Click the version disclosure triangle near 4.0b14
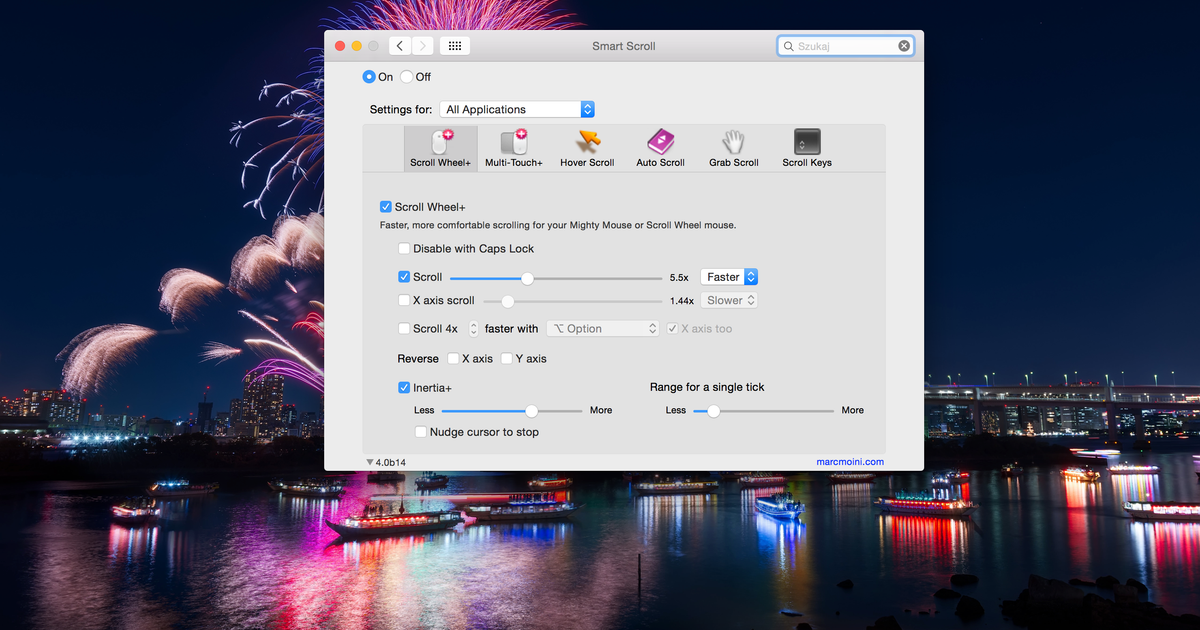Screen dimensions: 1200x630 [370, 462]
